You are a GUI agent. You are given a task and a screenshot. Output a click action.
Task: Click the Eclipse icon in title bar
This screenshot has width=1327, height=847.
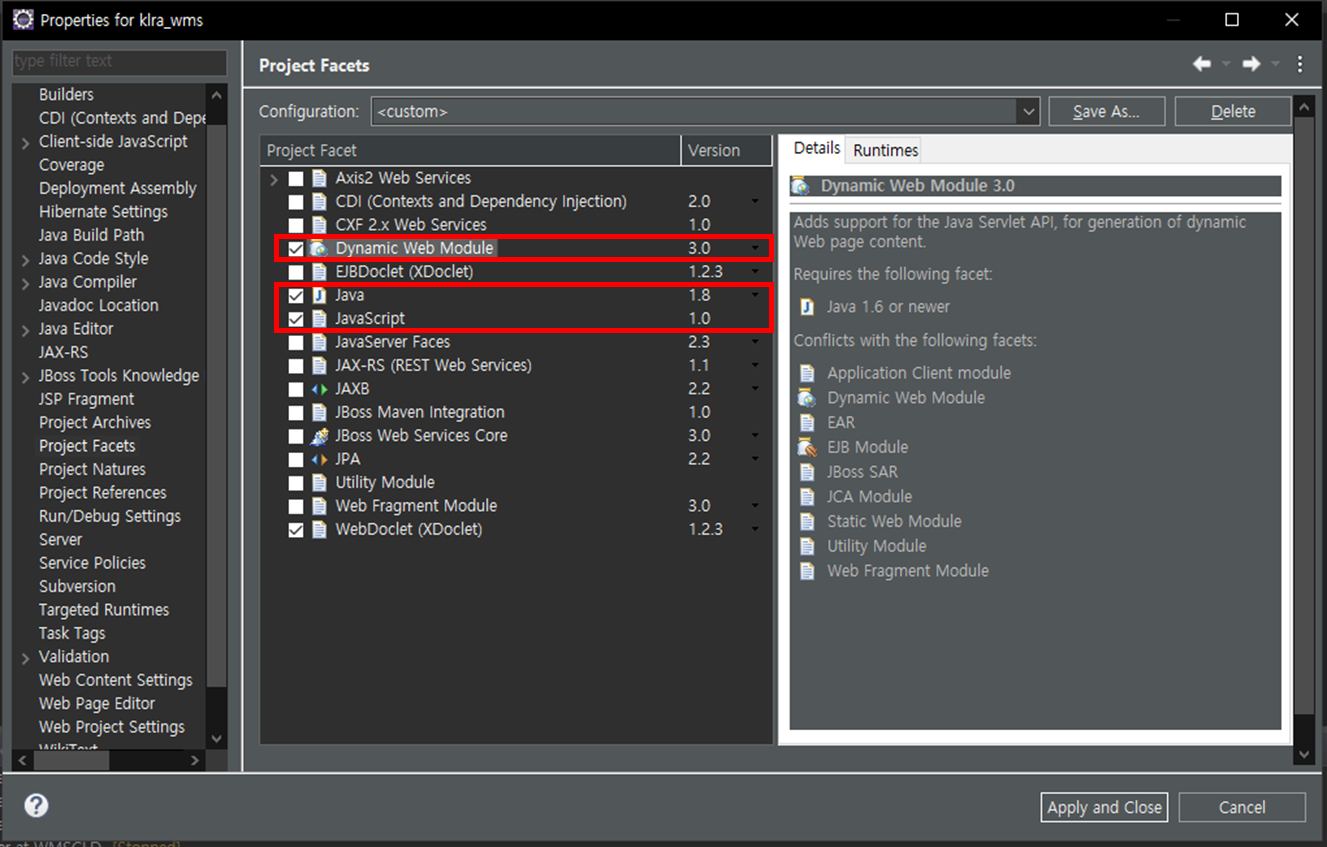click(x=22, y=20)
